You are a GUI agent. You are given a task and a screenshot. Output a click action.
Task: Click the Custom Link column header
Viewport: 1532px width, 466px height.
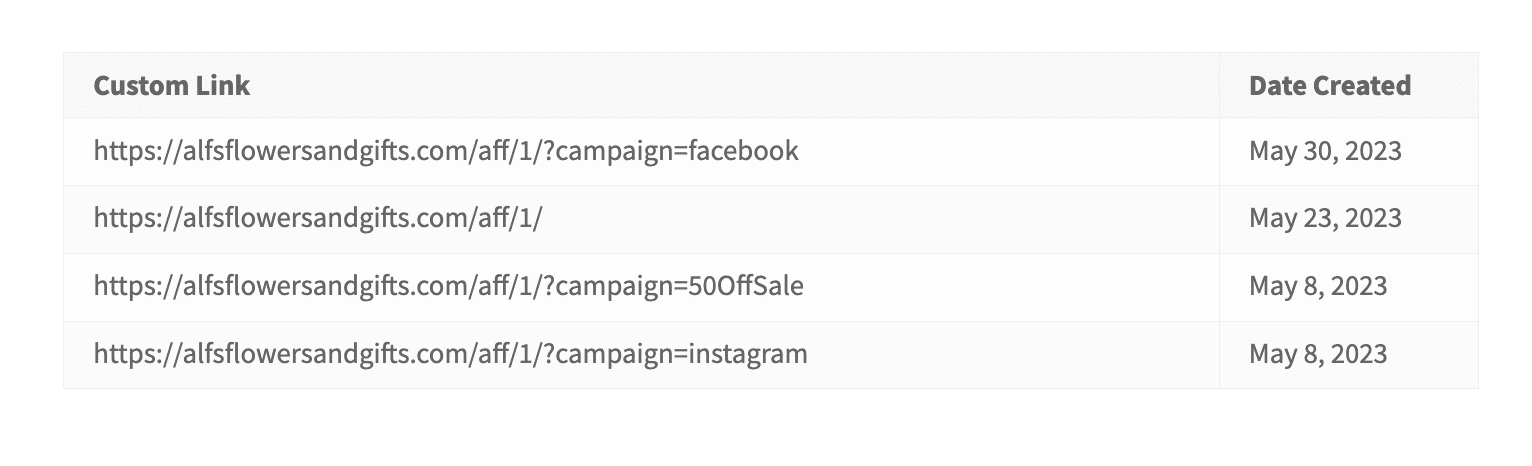(171, 86)
